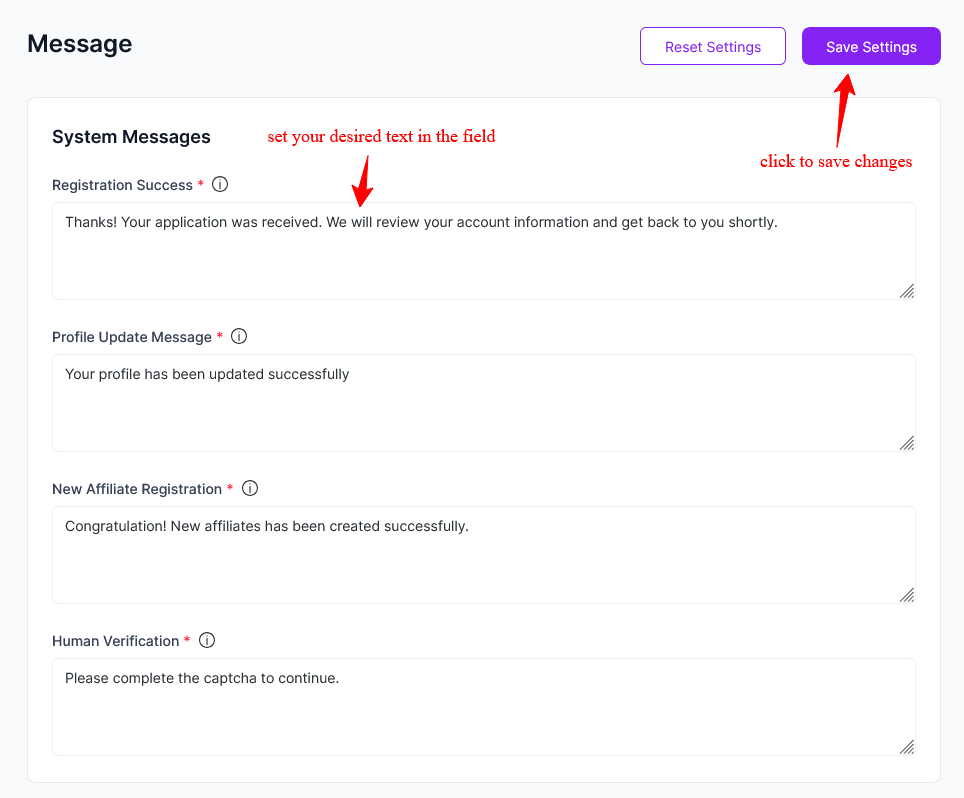Grab the Registration Success textarea resize handle
The image size is (964, 798).
(x=906, y=291)
